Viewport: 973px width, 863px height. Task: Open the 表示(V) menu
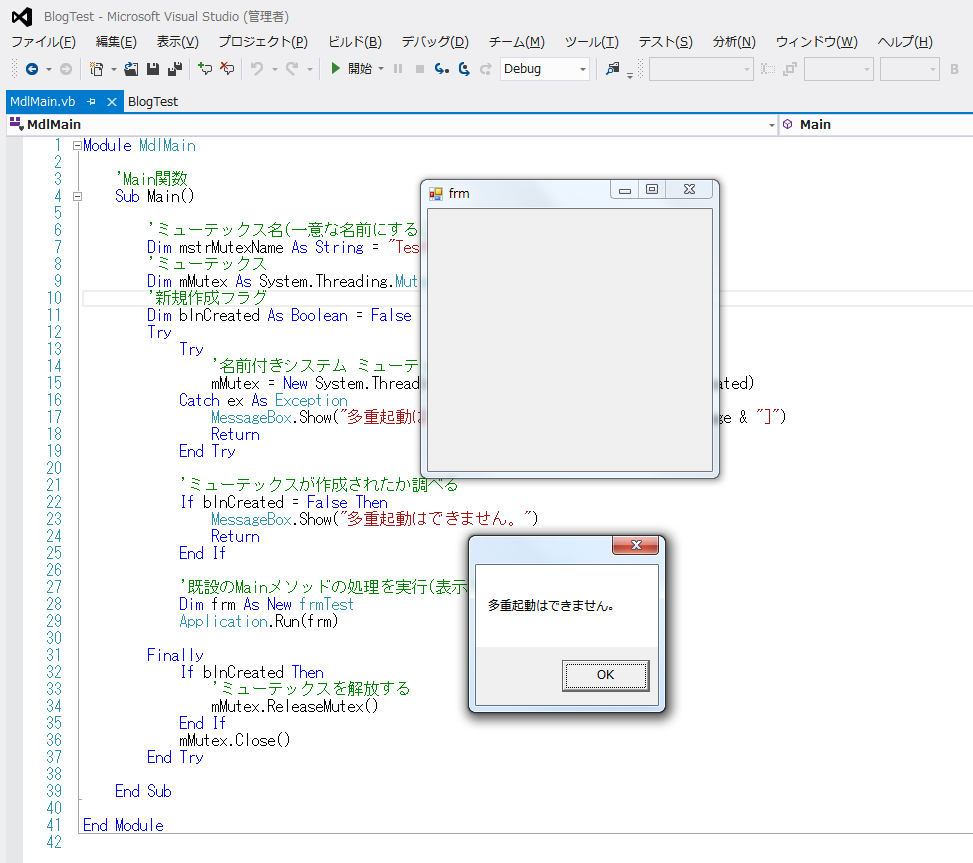coord(177,42)
